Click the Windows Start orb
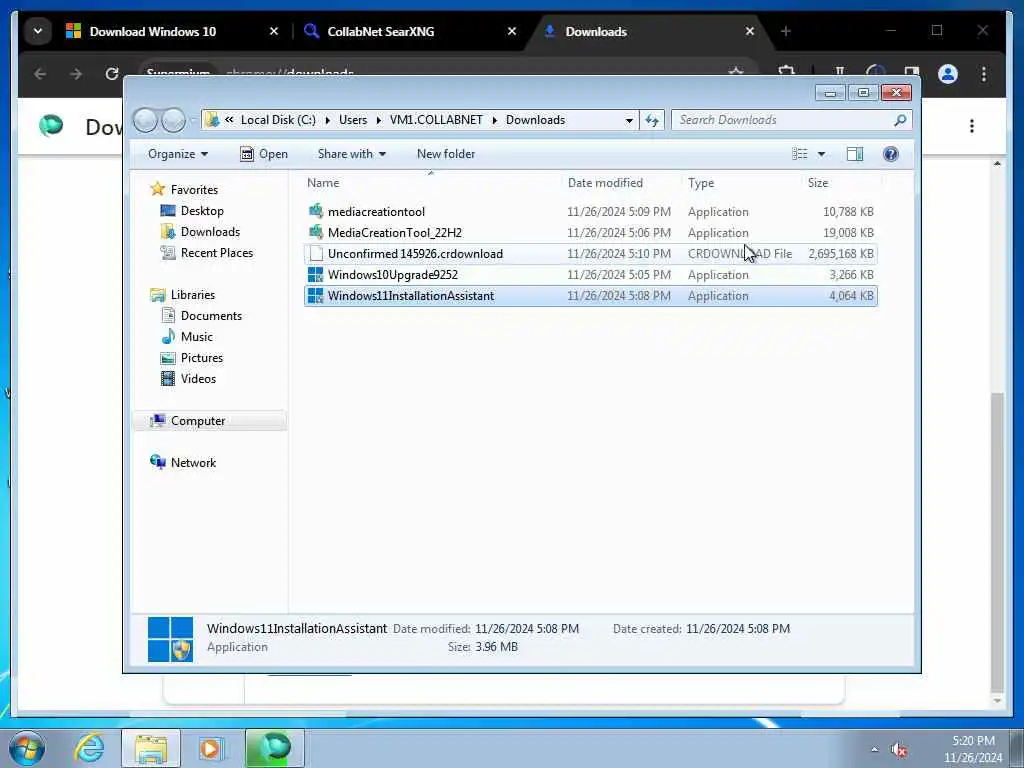Viewport: 1024px width, 768px height. click(x=27, y=748)
